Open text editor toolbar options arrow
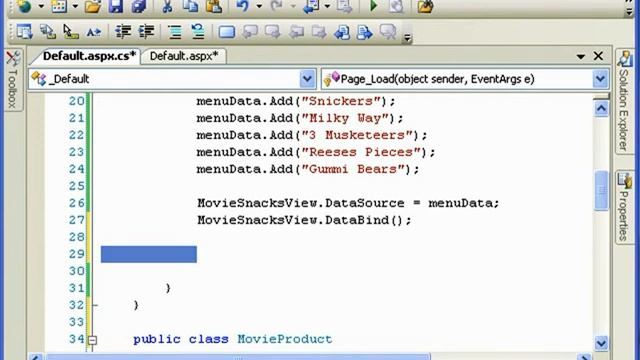The height and width of the screenshot is (360, 640). click(407, 38)
